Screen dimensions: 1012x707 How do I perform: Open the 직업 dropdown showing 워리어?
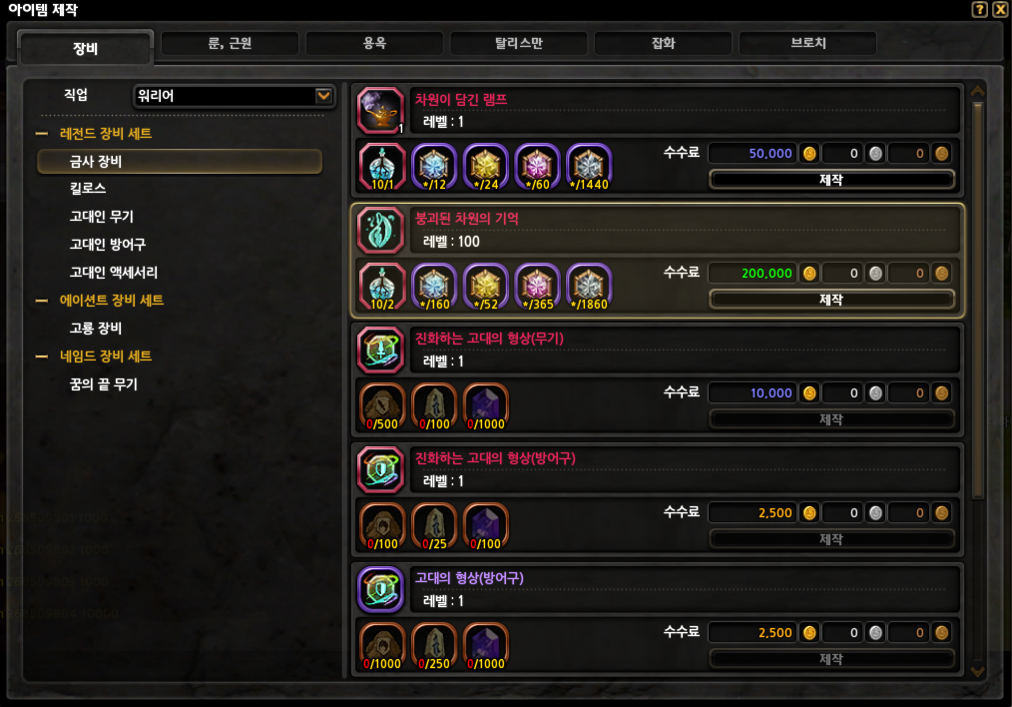pyautogui.click(x=234, y=96)
